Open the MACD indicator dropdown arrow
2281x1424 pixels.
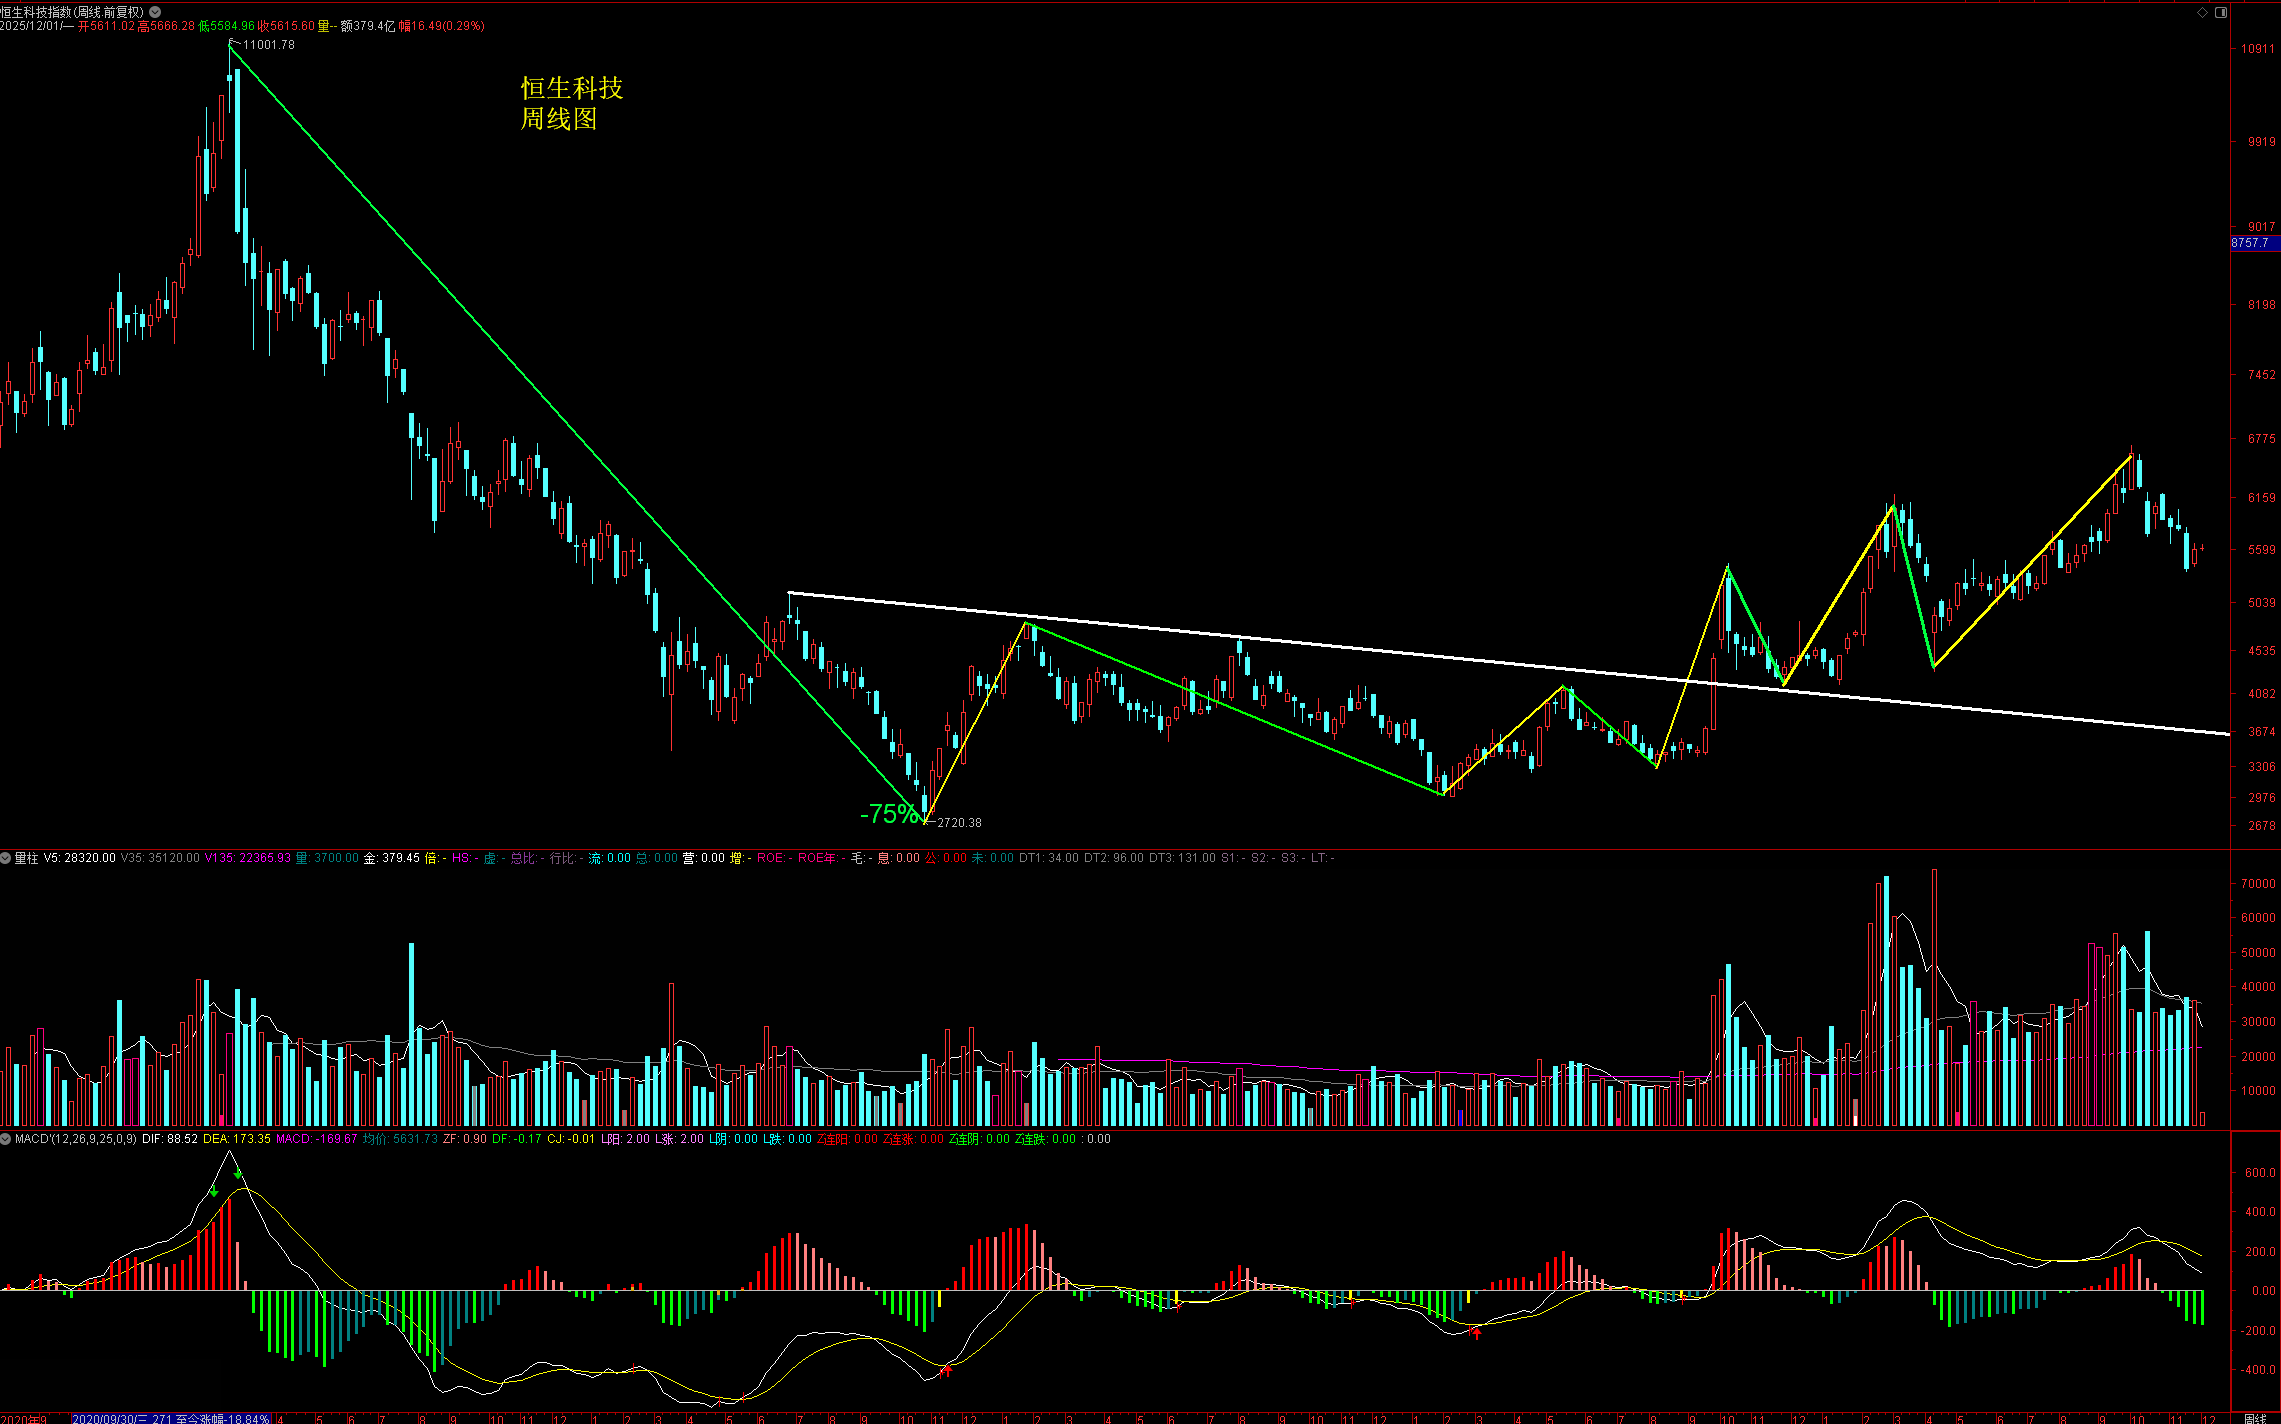(6, 1139)
